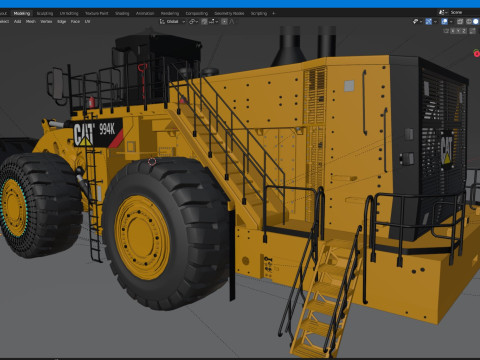Switch to the Texture Paint workspace
480x360 pixels.
(97, 13)
